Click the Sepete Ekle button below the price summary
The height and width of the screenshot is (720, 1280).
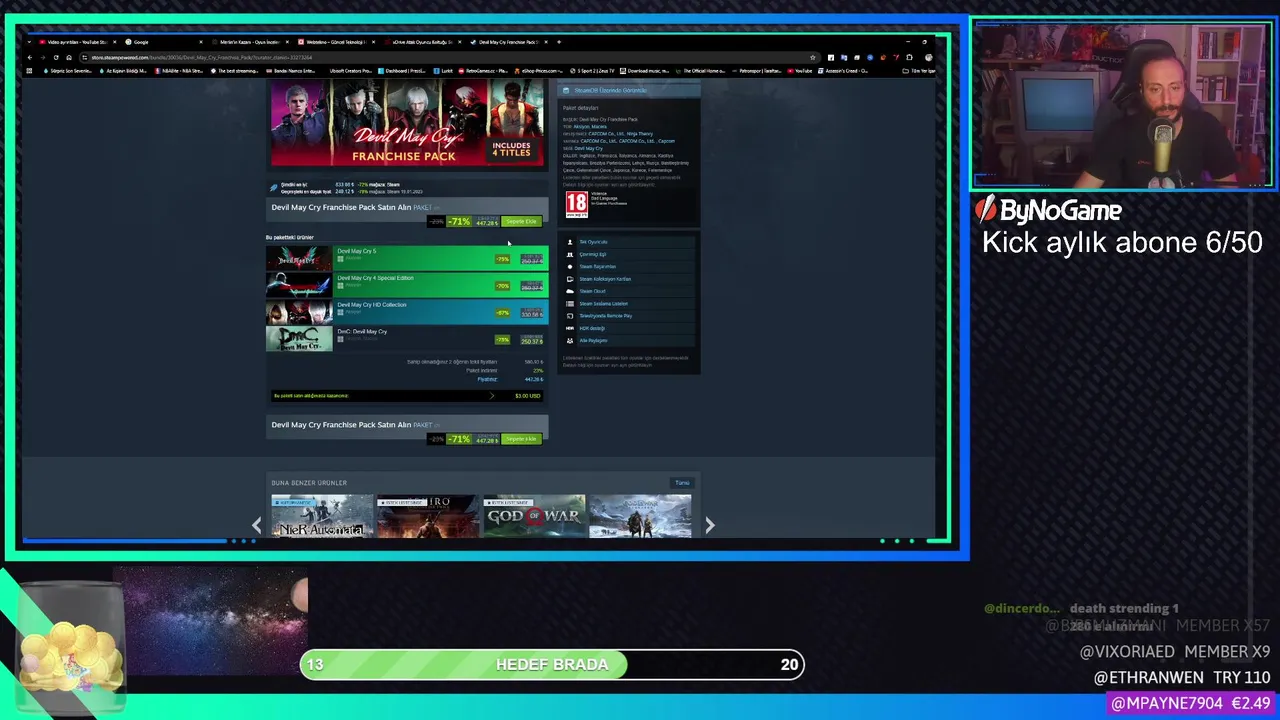(x=521, y=439)
